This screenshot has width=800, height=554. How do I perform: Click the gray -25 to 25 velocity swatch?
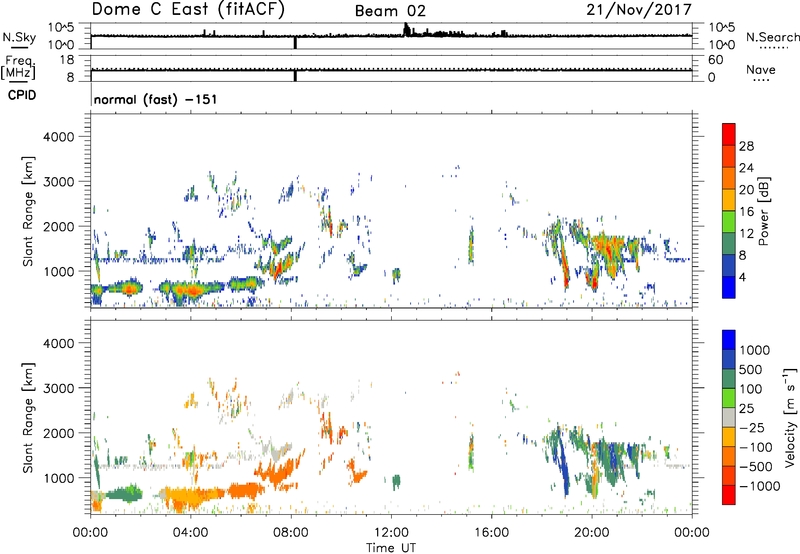[x=729, y=417]
